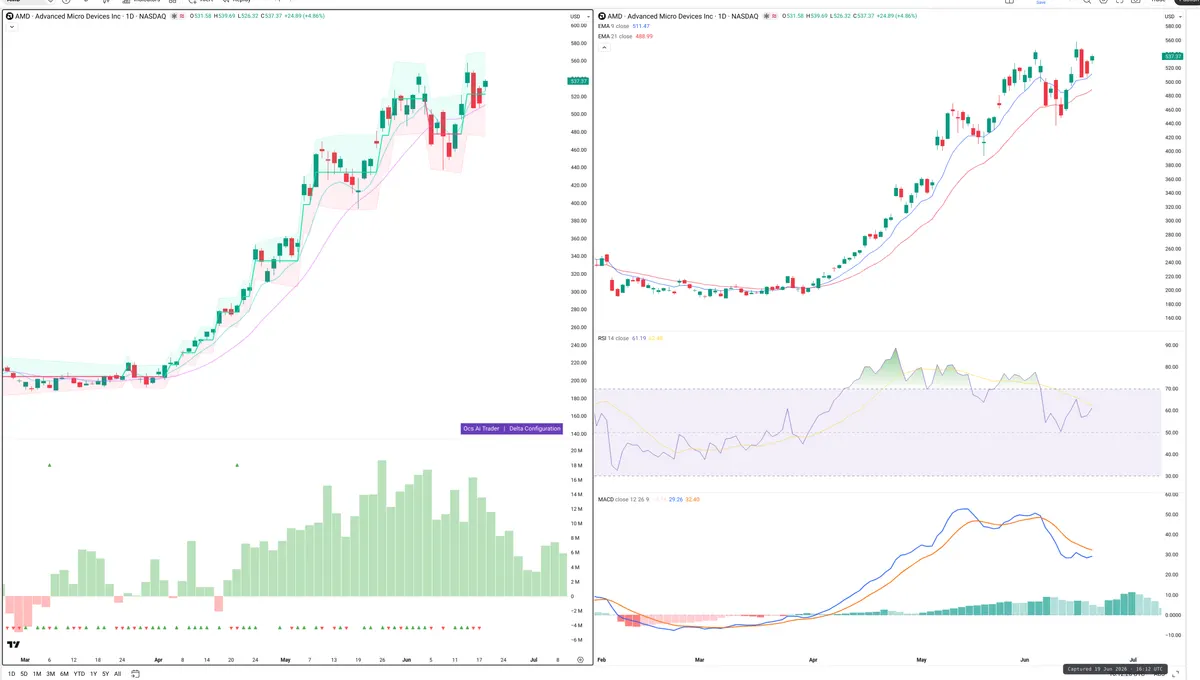Image resolution: width=1200 pixels, height=680 pixels.
Task: Click the Feb date label on right chart
Action: (601, 660)
